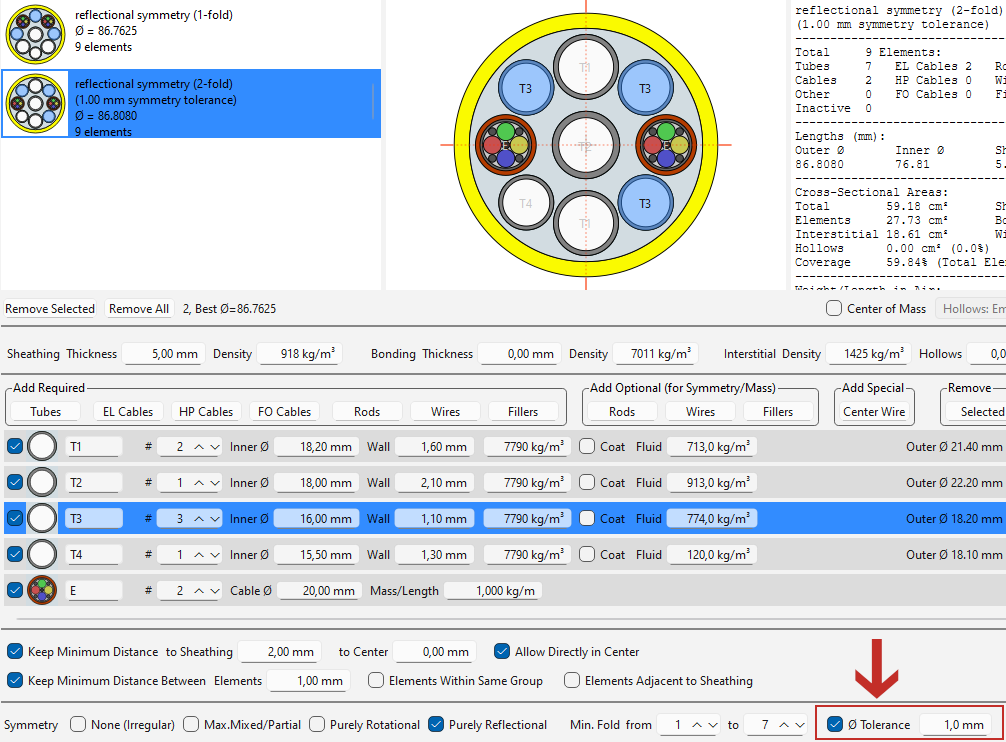Open the T3 element count spinner dropdown
This screenshot has height=742, width=1006.
click(x=214, y=519)
